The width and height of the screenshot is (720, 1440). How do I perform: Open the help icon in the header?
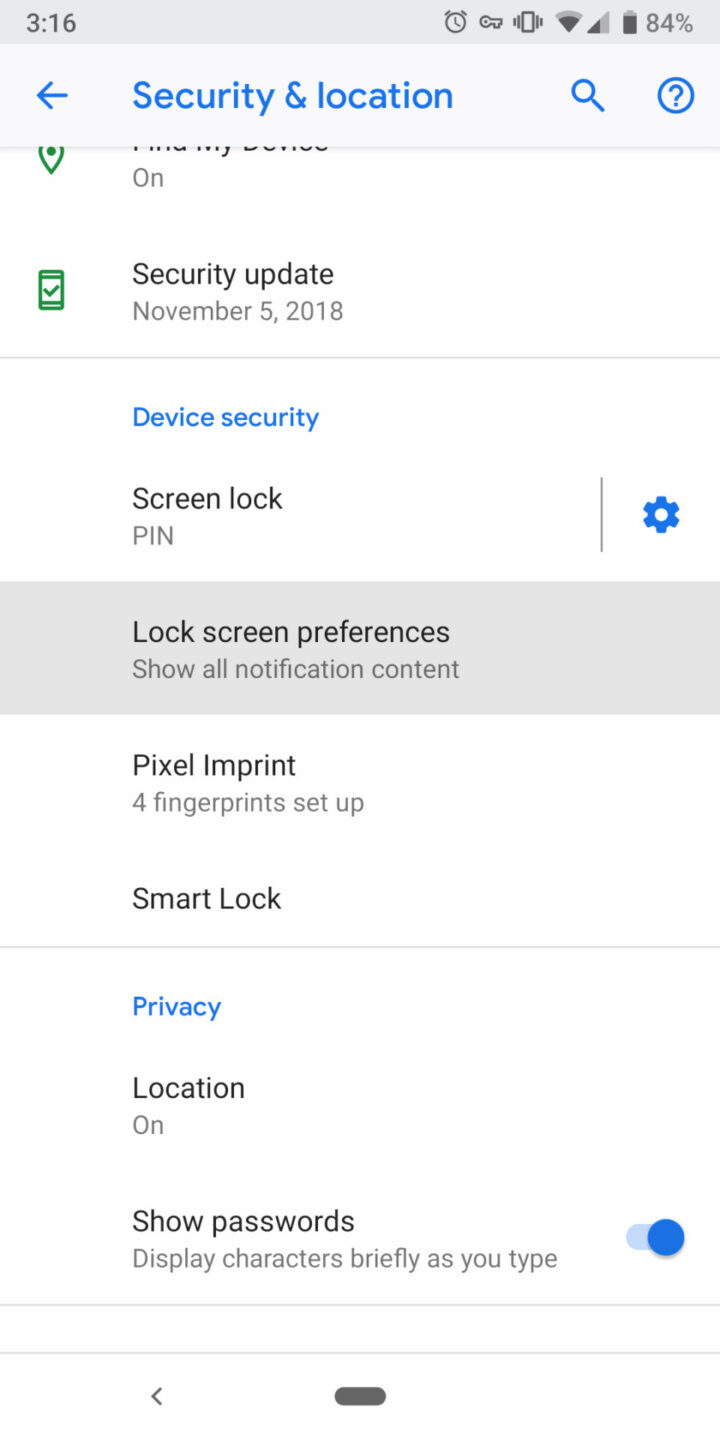point(675,95)
